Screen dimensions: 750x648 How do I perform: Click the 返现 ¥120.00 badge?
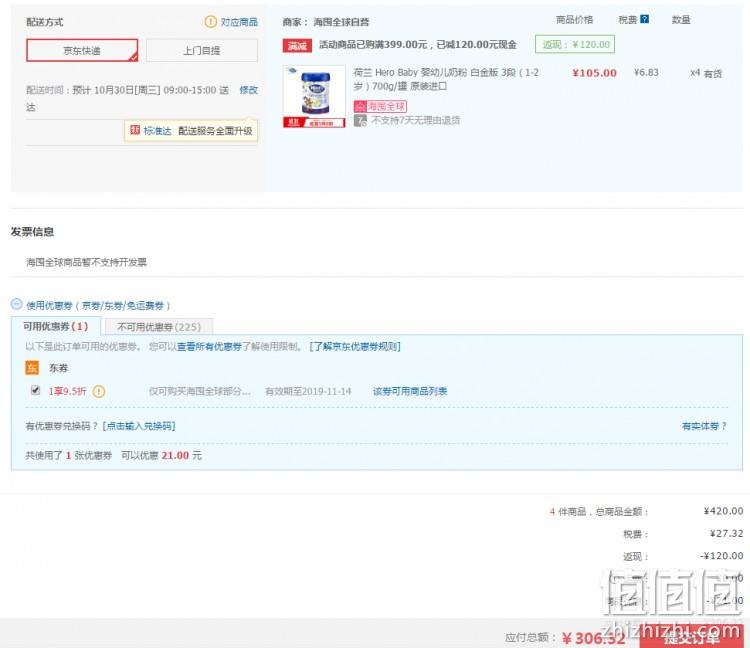tap(575, 44)
